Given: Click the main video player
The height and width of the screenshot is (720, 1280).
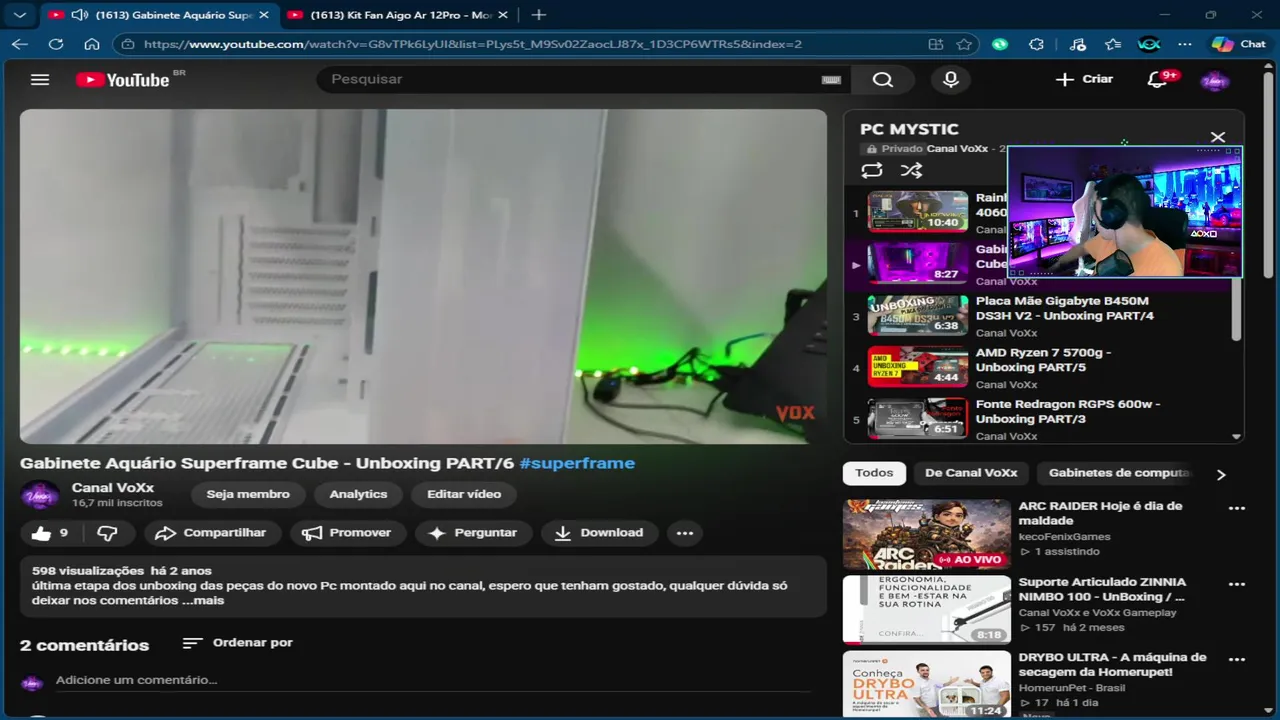Looking at the screenshot, I should tap(423, 276).
